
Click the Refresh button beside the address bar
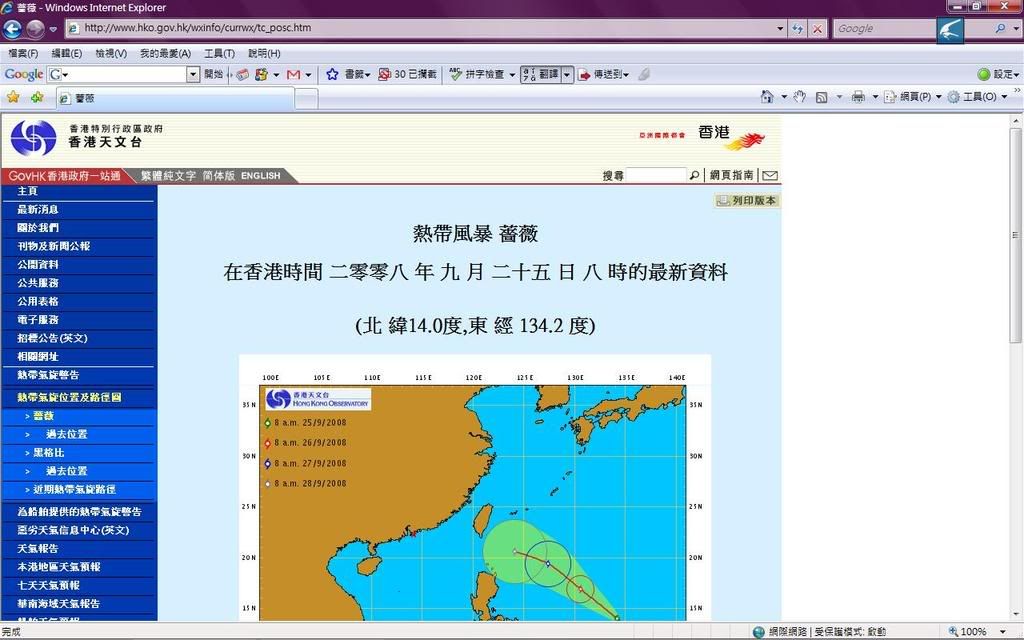797,28
